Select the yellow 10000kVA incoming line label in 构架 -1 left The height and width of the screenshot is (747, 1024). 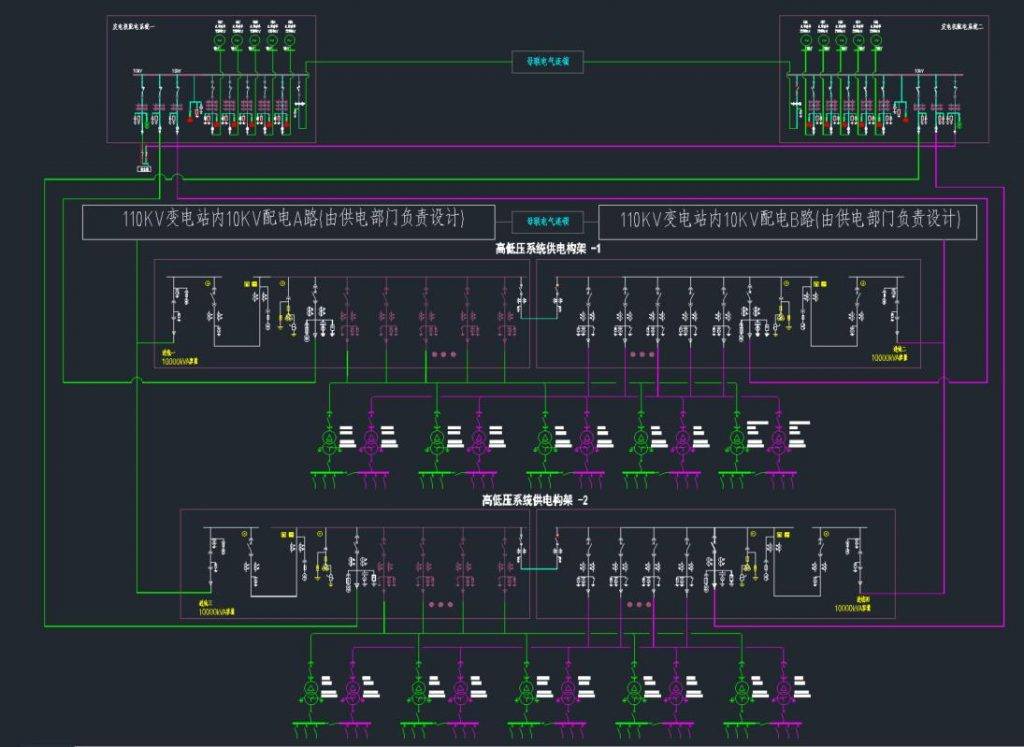(180, 357)
